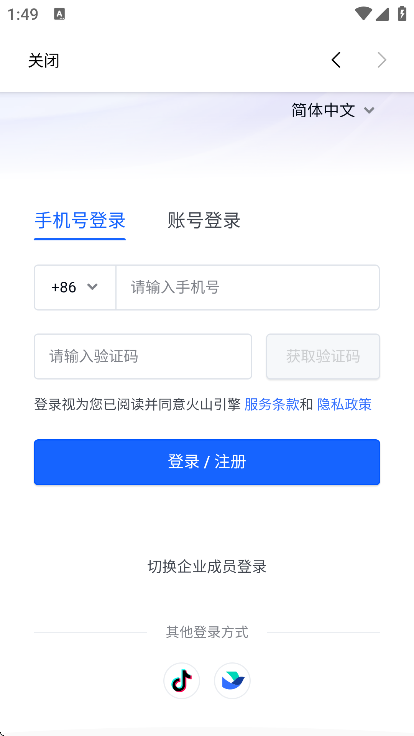
Task: Tap the chevron beside 简体中文
Action: click(x=369, y=111)
